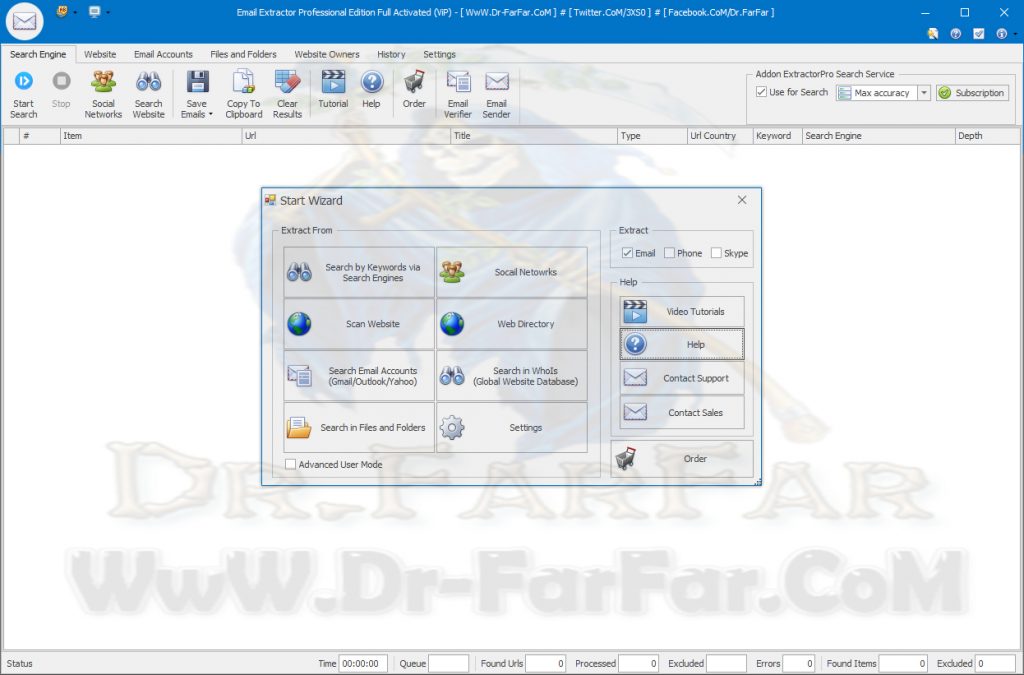Screen dimensions: 1024x675
Task: Select Search by Keywords via Search Engines
Action: [x=359, y=272]
